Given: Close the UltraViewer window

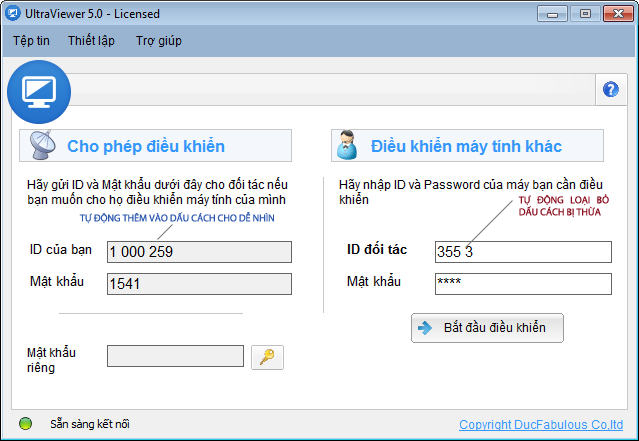Looking at the screenshot, I should coord(618,13).
